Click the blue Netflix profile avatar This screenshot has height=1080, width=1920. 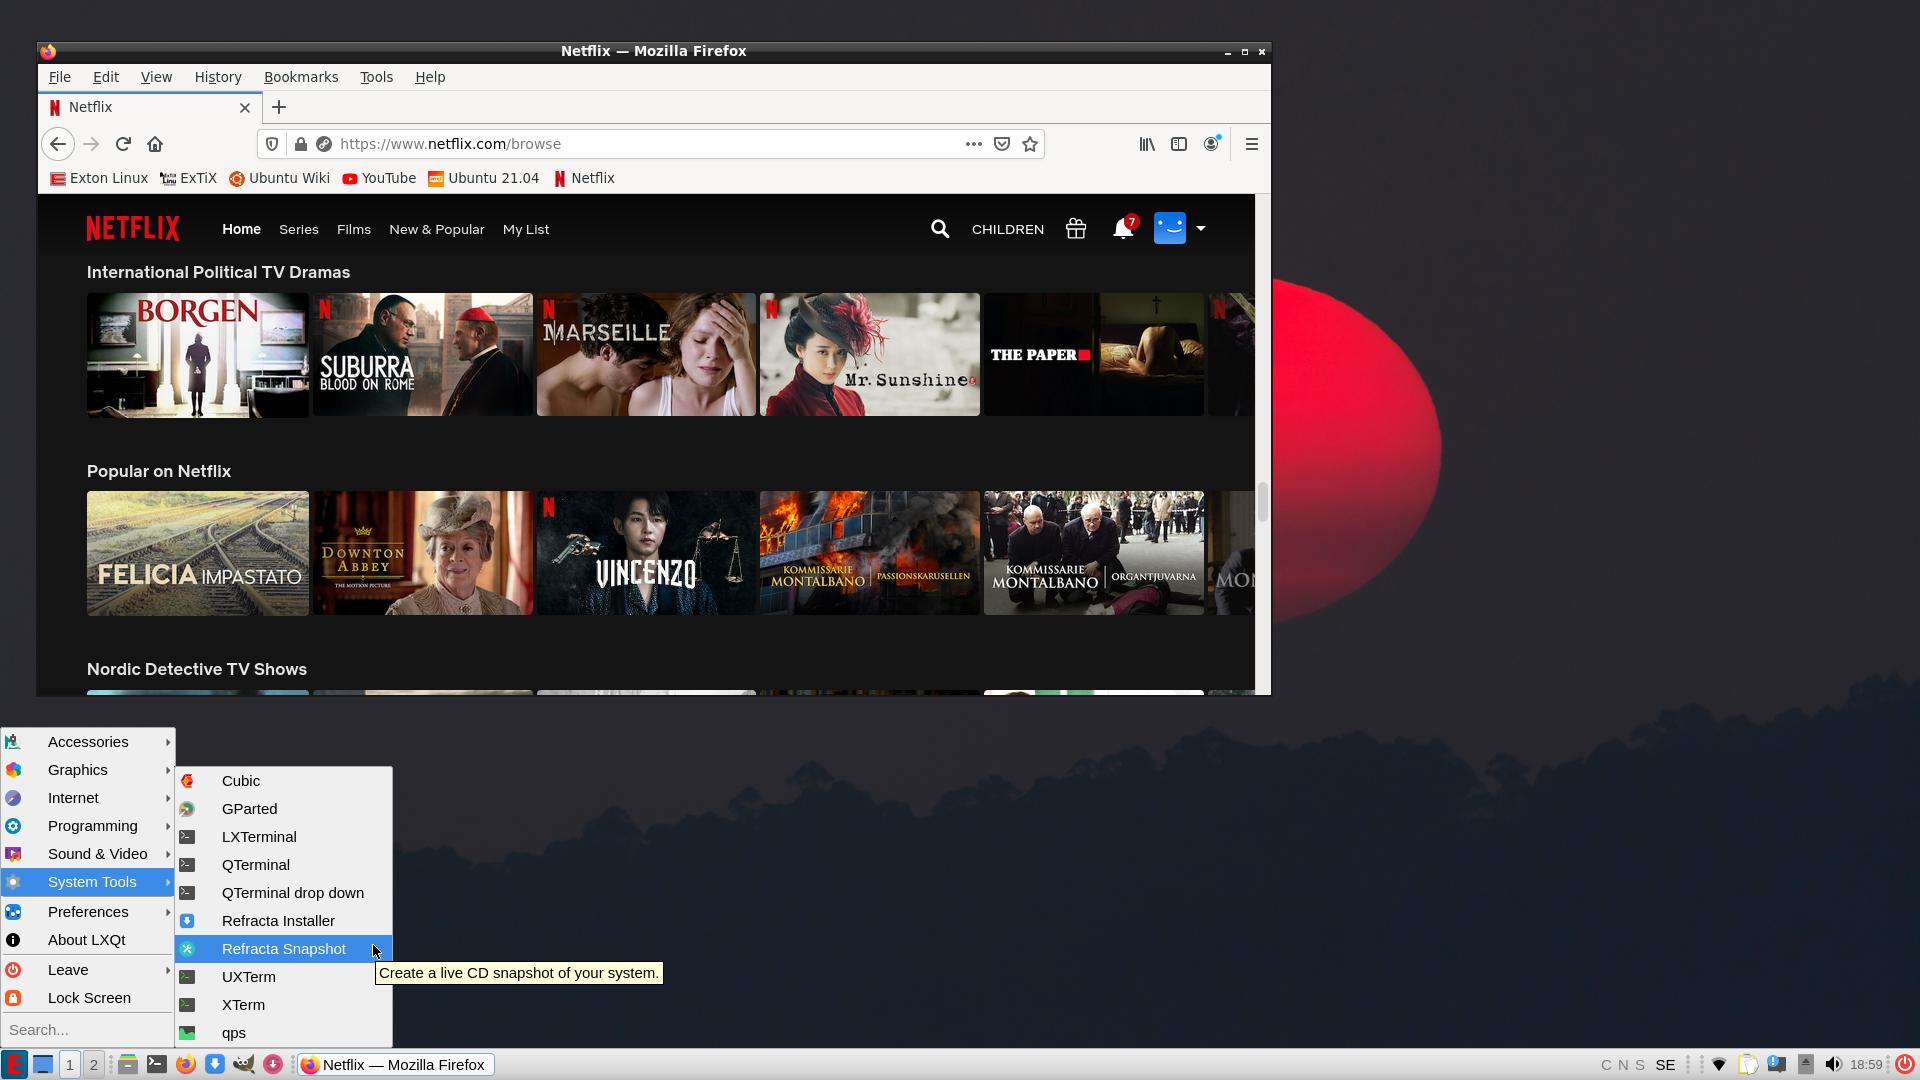pos(1170,229)
